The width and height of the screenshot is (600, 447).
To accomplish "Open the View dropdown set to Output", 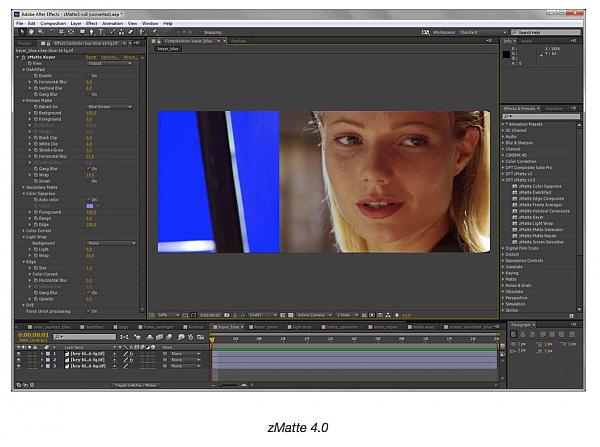I will (109, 63).
